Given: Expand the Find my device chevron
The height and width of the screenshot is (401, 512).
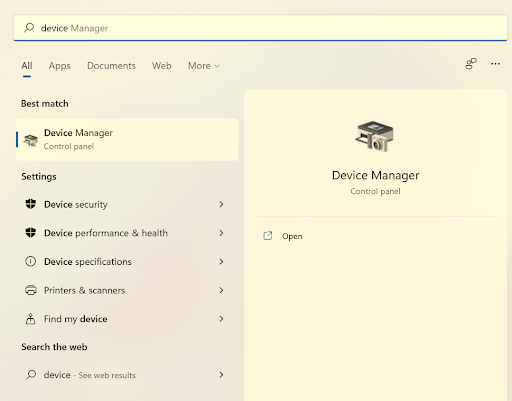Looking at the screenshot, I should tap(221, 319).
